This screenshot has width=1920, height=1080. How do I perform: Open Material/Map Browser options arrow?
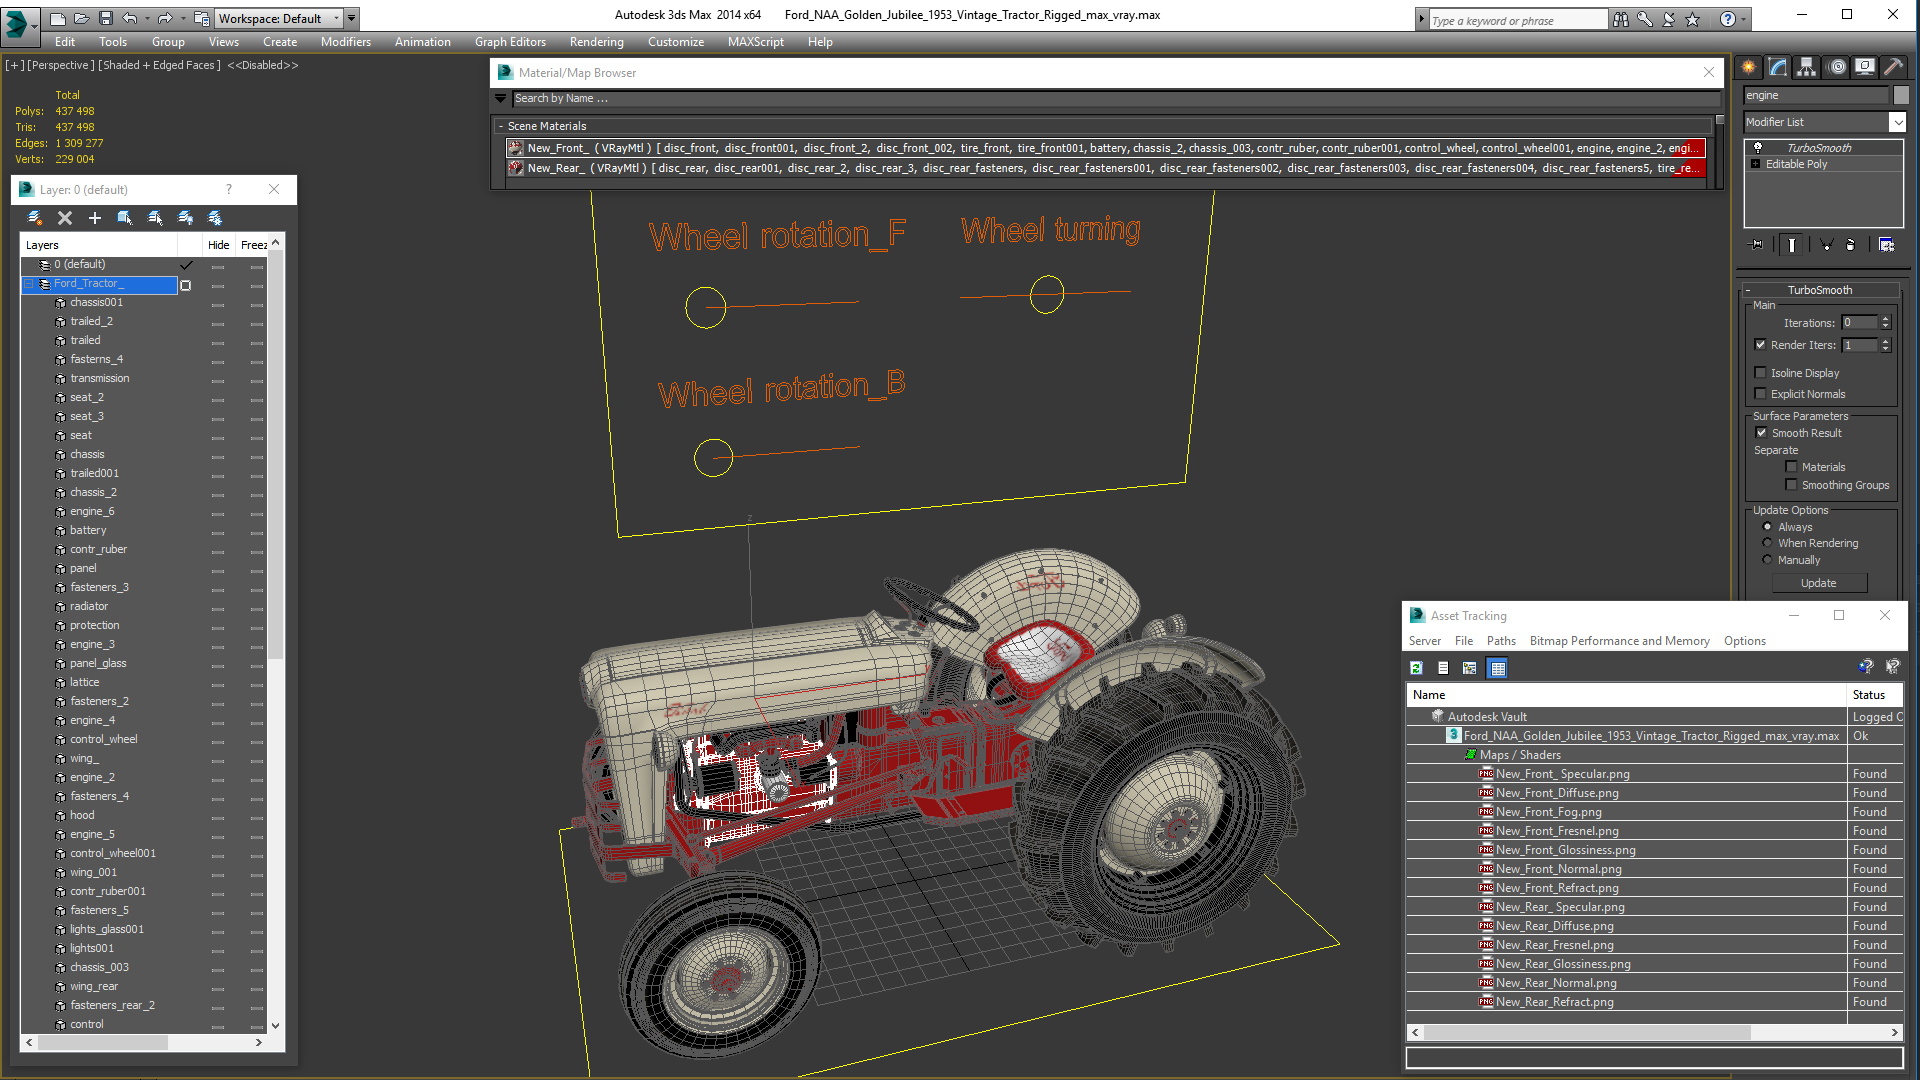click(x=501, y=98)
